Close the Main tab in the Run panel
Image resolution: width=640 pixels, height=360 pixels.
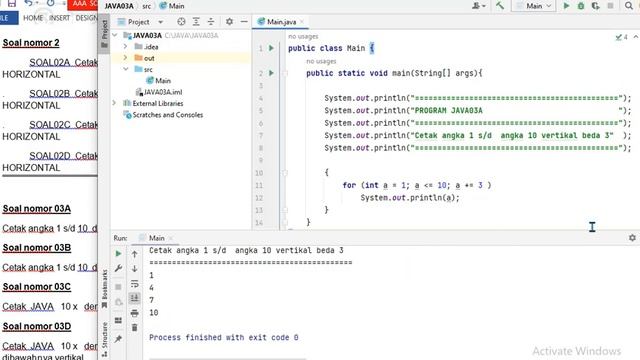coord(171,238)
